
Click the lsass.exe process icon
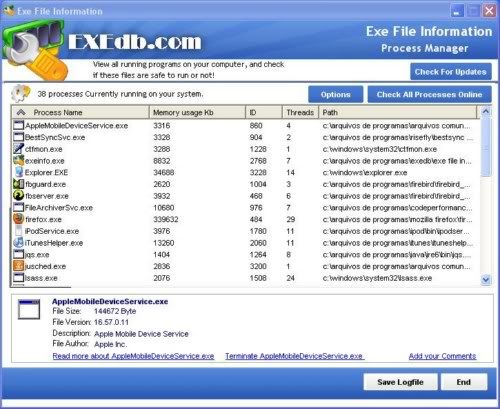coord(19,277)
